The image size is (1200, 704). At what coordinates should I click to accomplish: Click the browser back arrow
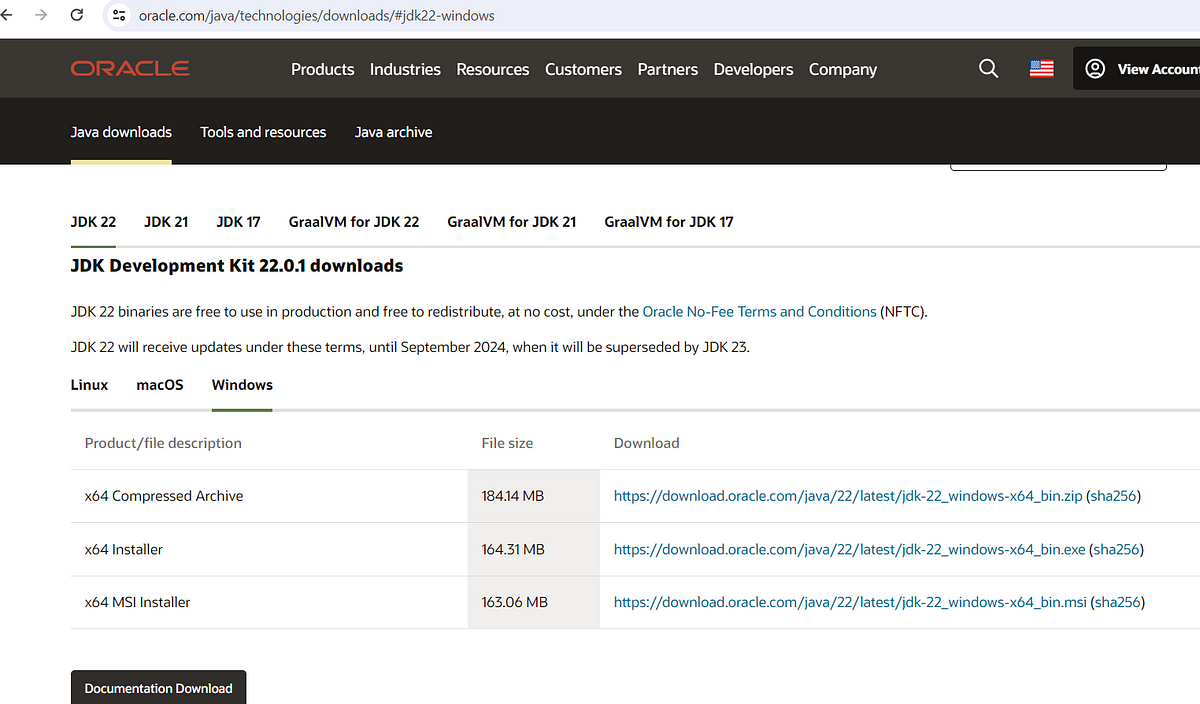[6, 15]
